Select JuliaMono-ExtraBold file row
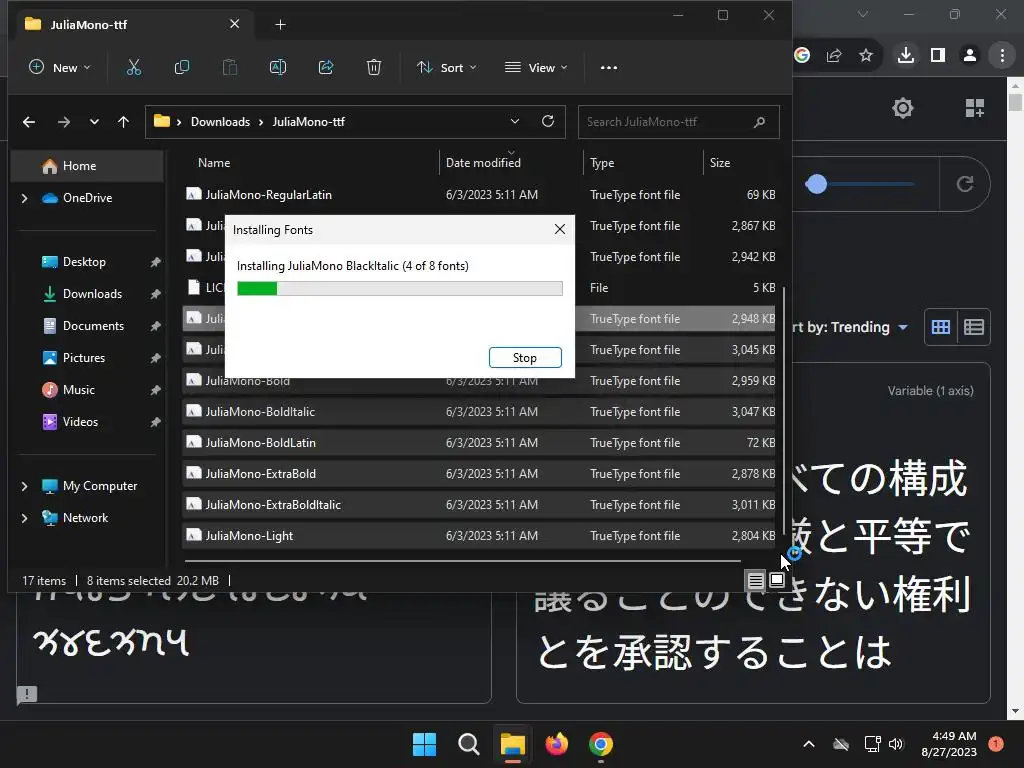The image size is (1024, 768). (480, 473)
